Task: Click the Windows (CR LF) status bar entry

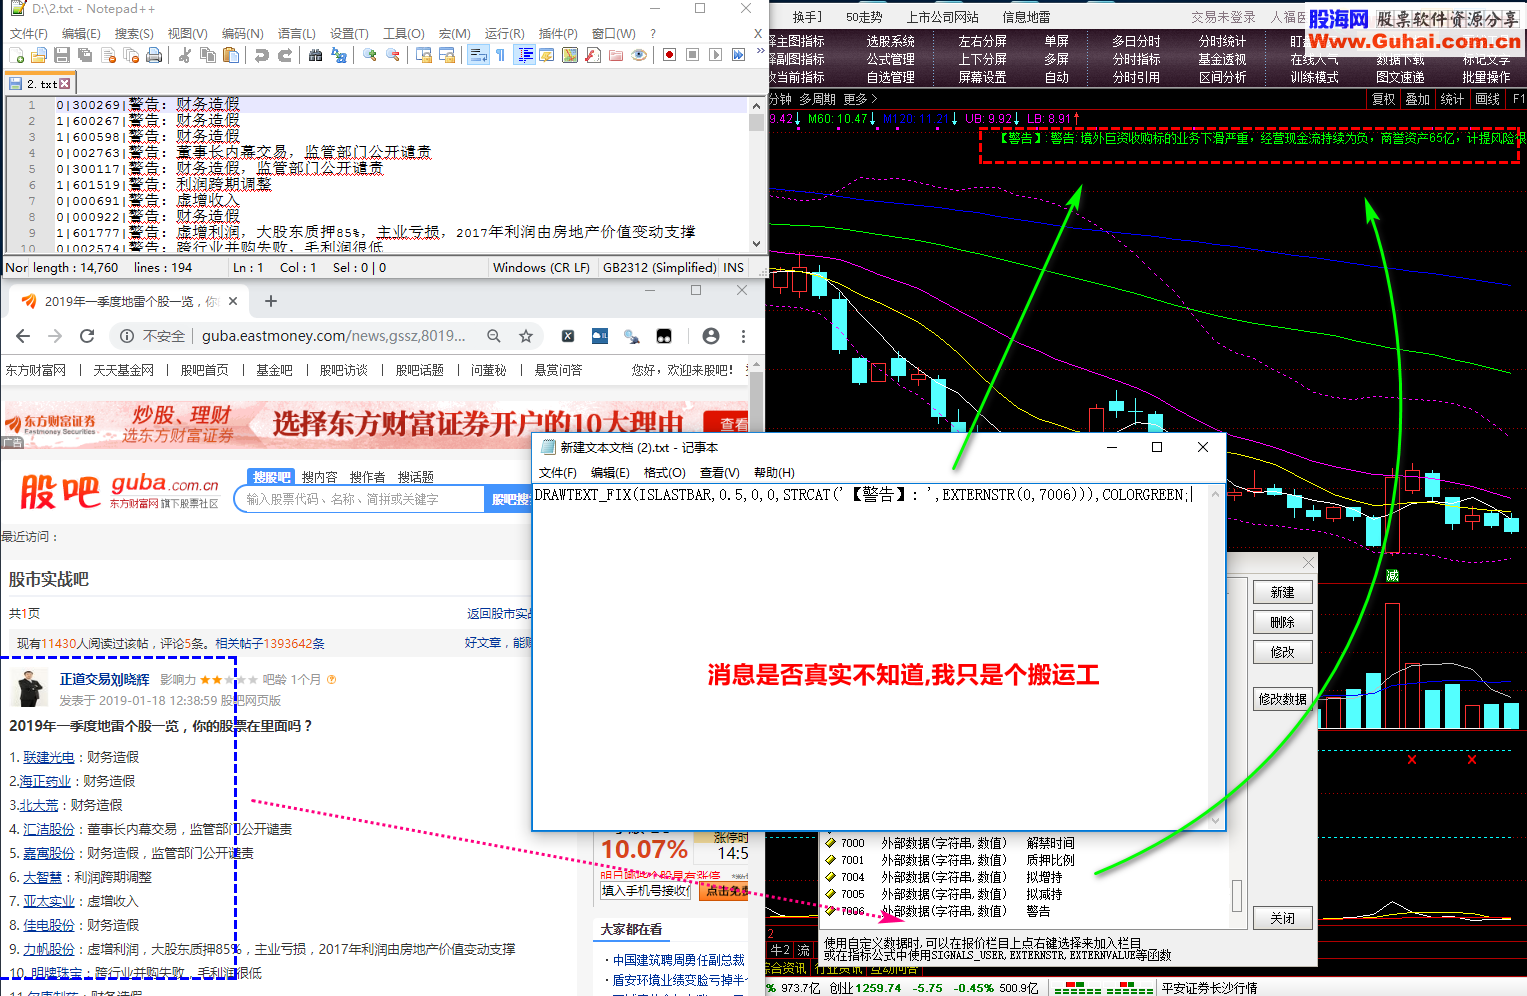Action: click(x=541, y=267)
